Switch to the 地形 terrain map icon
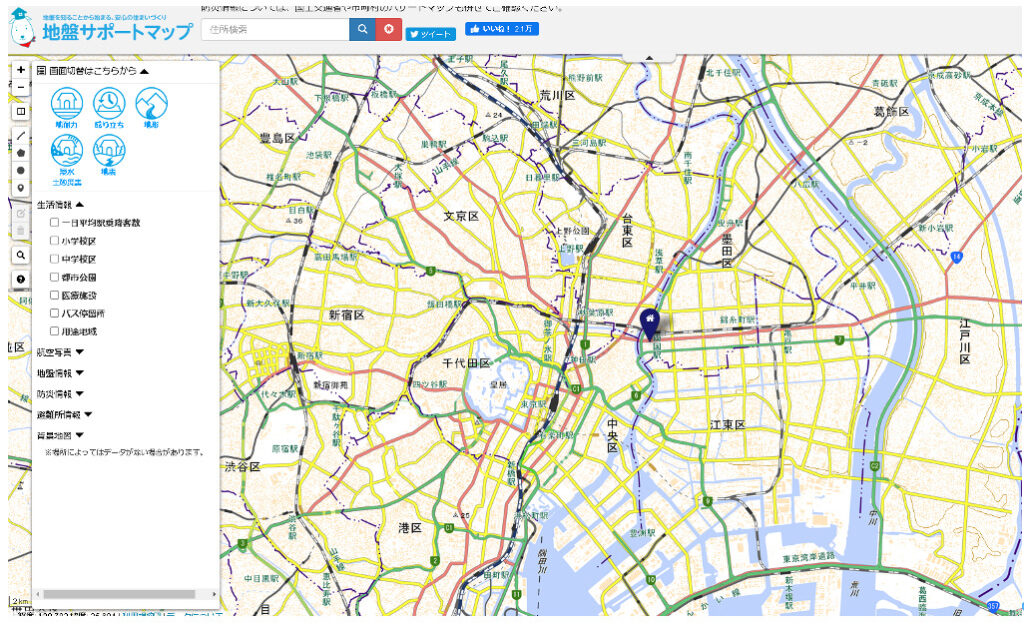This screenshot has height=629, width=1024. pyautogui.click(x=151, y=105)
